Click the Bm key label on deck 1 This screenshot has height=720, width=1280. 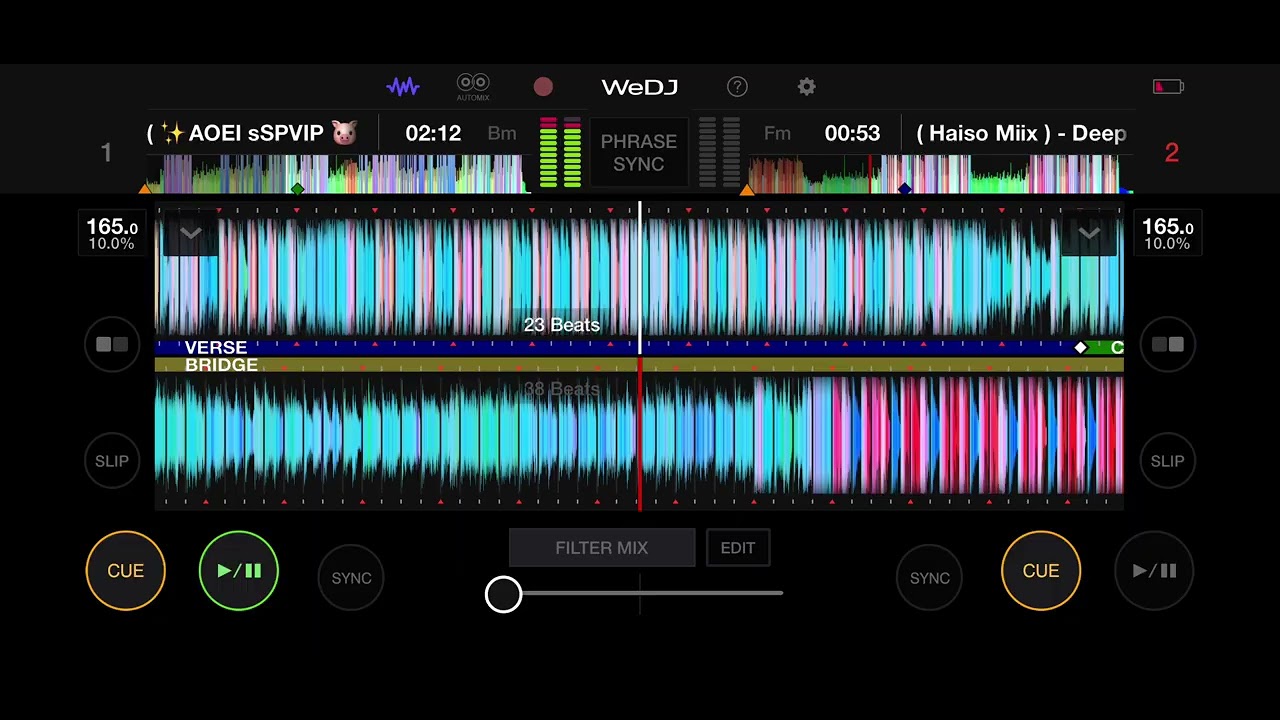click(502, 134)
